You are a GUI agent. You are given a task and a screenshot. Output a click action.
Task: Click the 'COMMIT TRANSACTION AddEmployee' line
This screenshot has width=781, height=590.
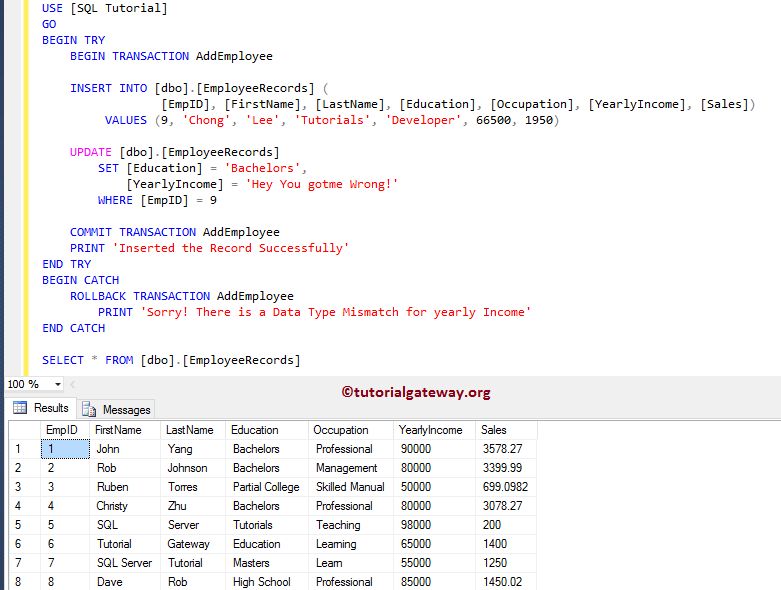point(175,232)
